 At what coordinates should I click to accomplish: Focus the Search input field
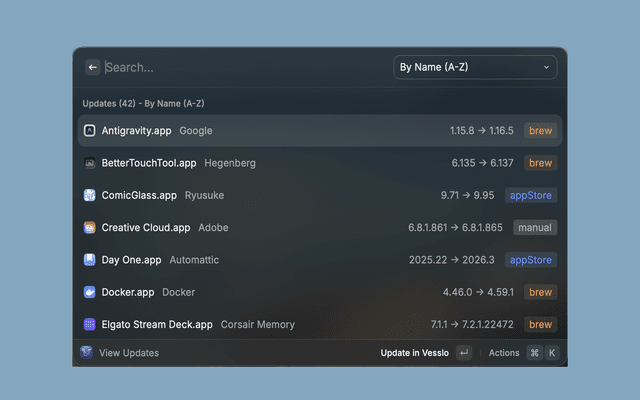pos(245,67)
